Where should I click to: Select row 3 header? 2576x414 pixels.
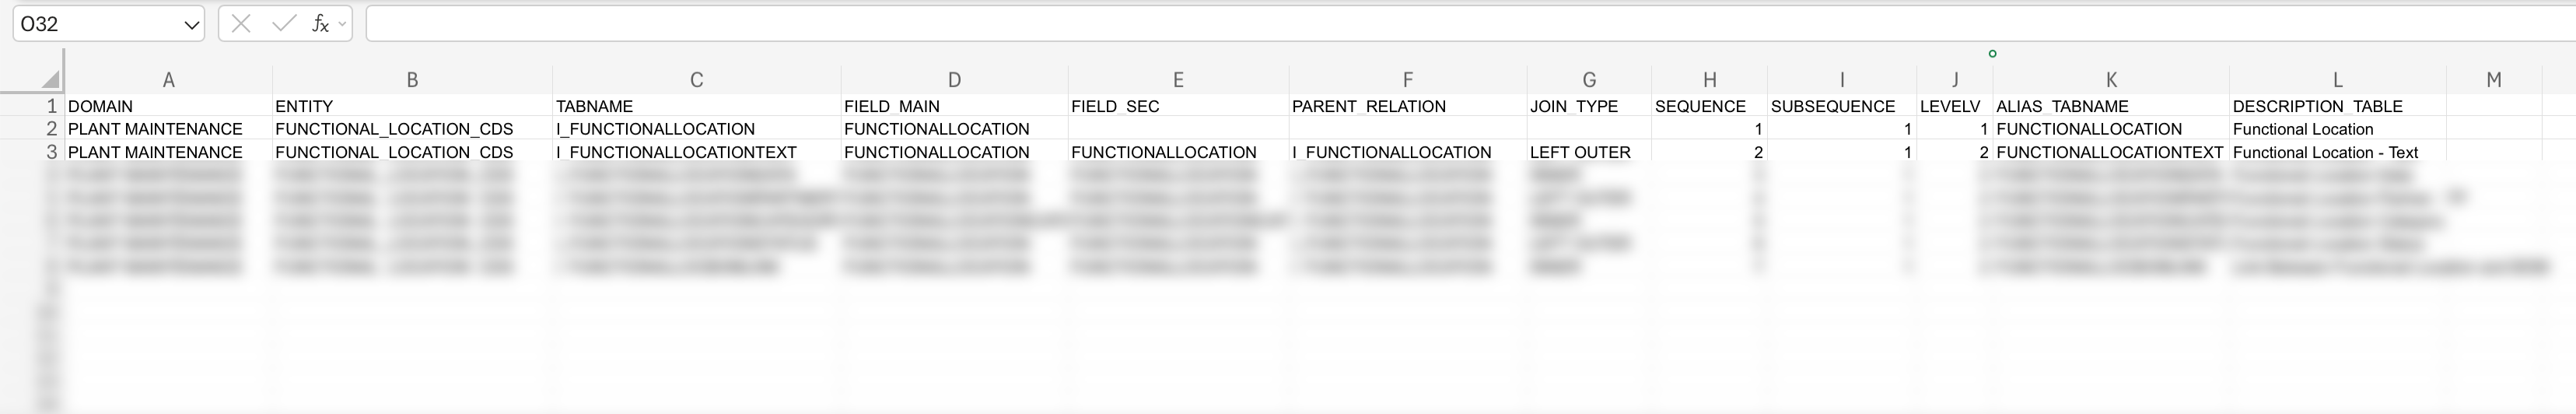(x=50, y=152)
